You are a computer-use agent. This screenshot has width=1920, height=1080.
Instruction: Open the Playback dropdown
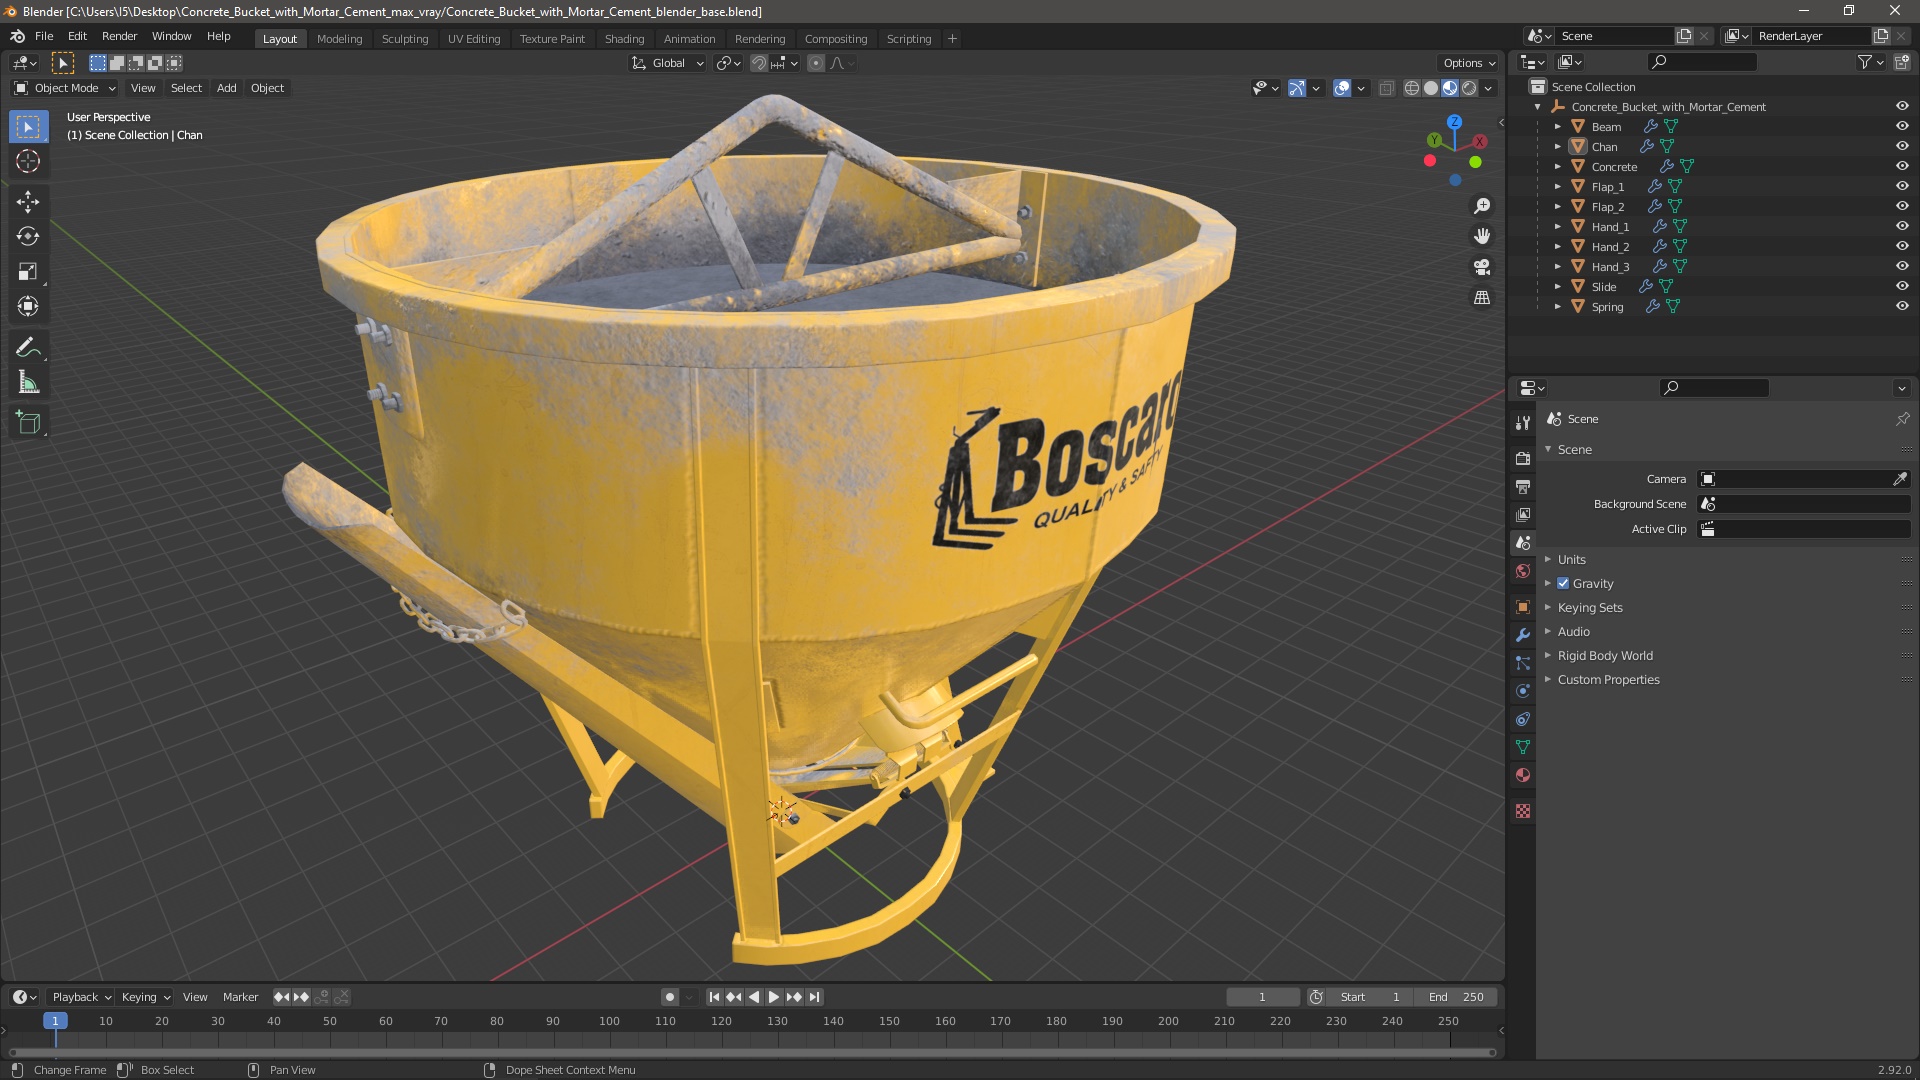80,997
